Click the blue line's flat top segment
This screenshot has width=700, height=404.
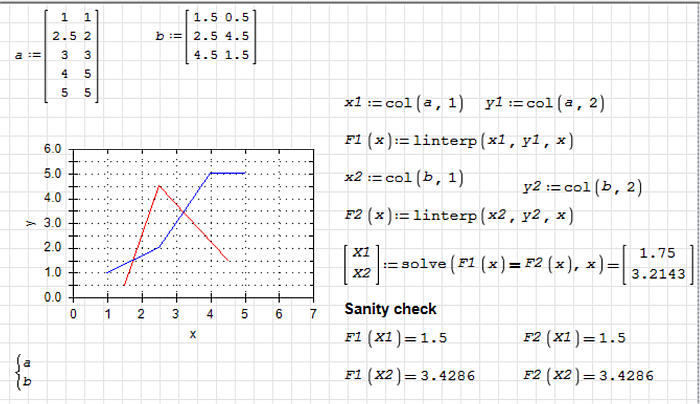point(227,173)
